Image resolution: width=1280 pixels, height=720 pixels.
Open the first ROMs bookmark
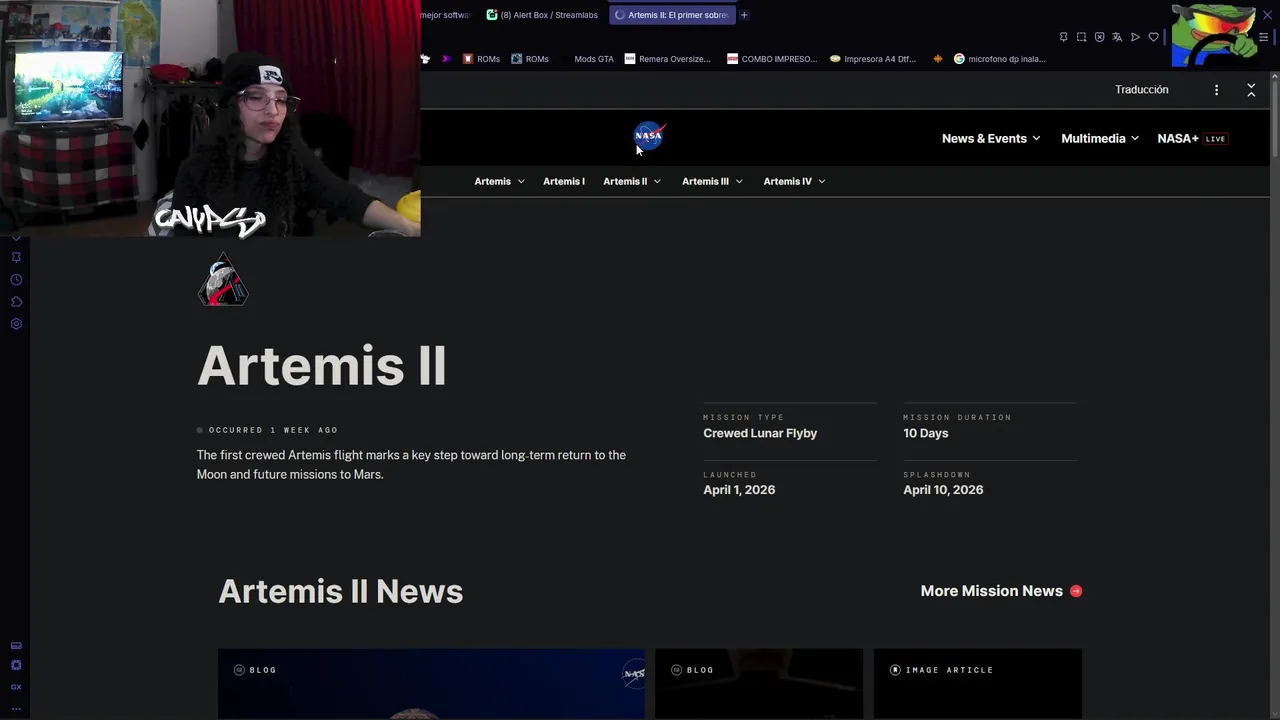click(x=481, y=59)
